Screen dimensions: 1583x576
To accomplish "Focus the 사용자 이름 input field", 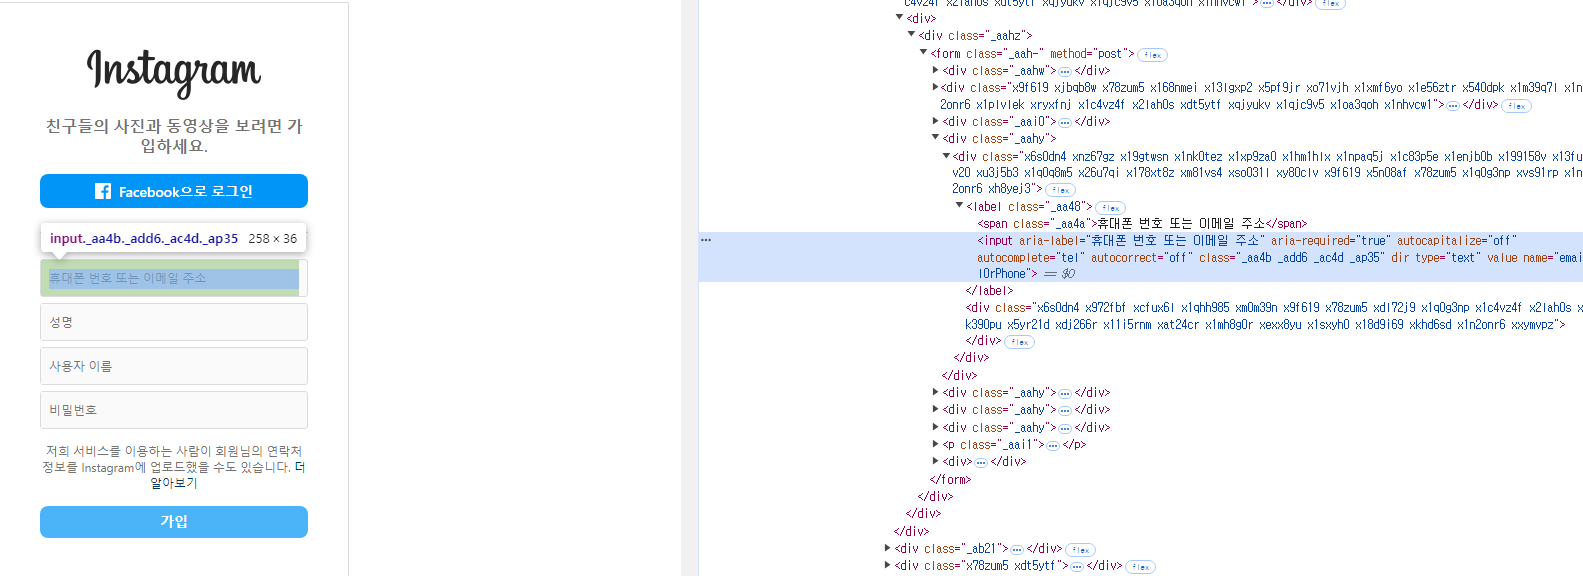I will tap(174, 366).
